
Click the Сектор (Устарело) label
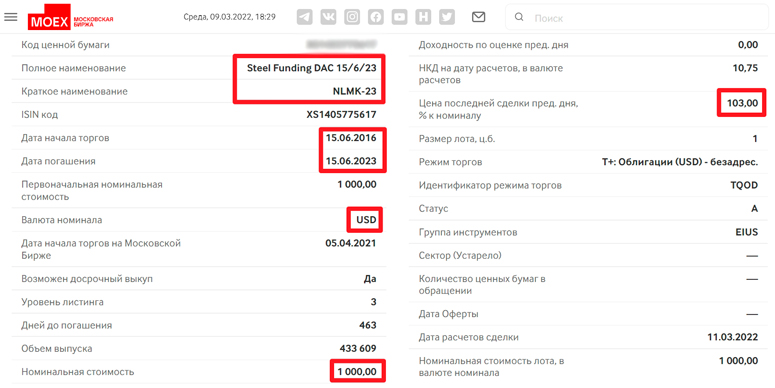point(460,256)
